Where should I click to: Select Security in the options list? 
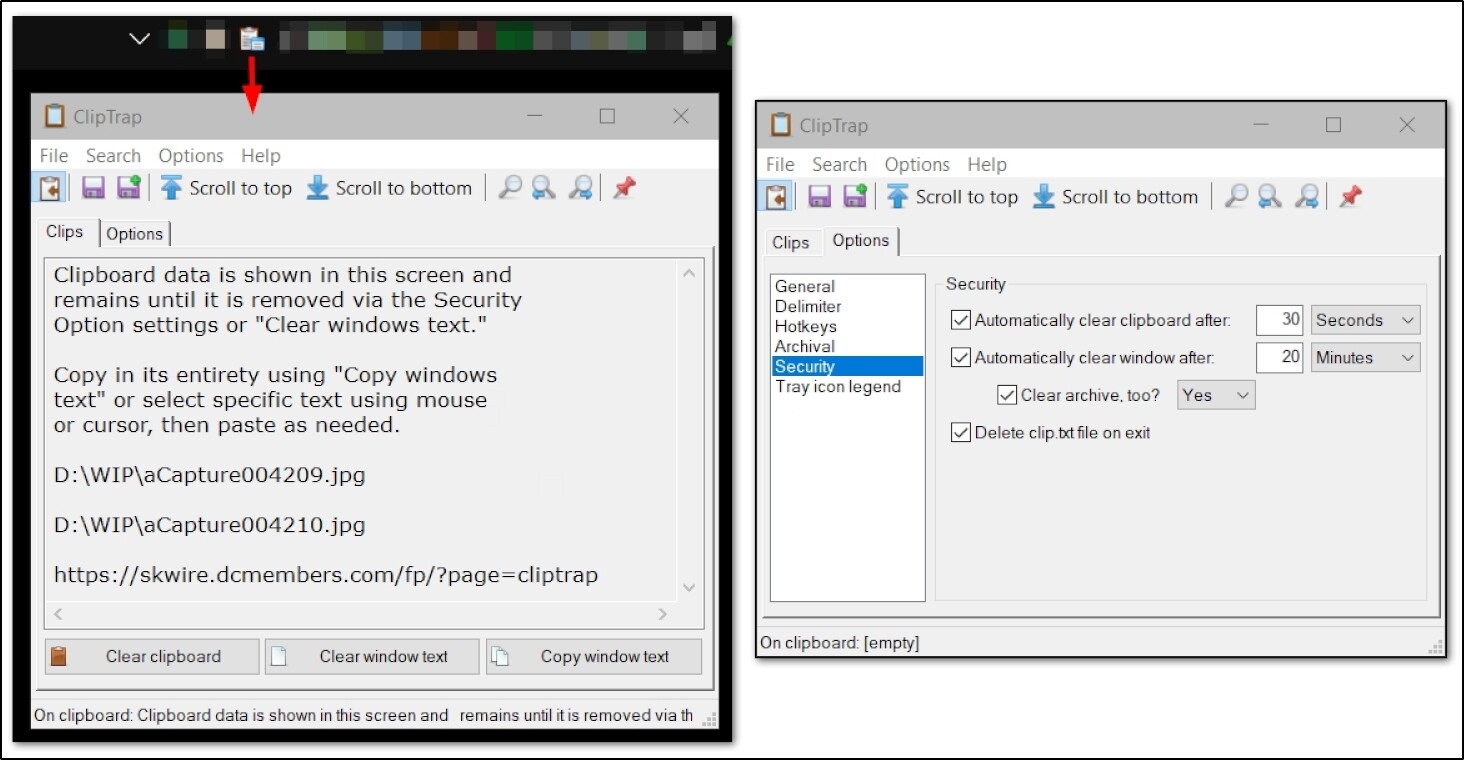[x=847, y=367]
